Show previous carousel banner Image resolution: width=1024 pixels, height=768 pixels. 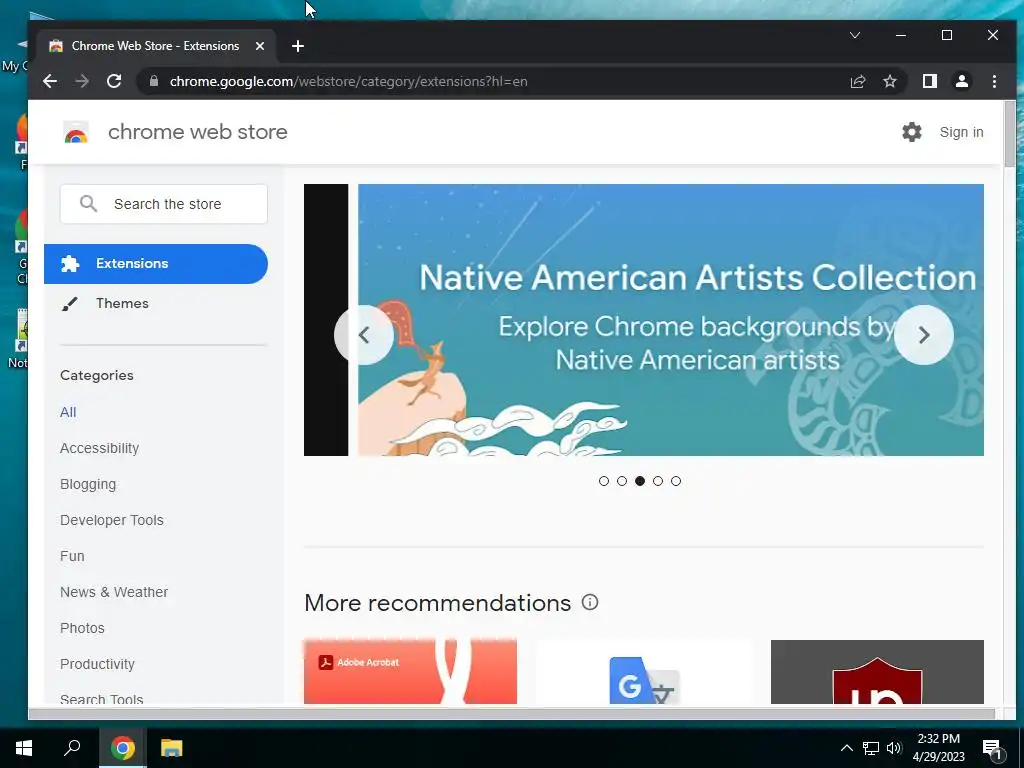pos(364,335)
